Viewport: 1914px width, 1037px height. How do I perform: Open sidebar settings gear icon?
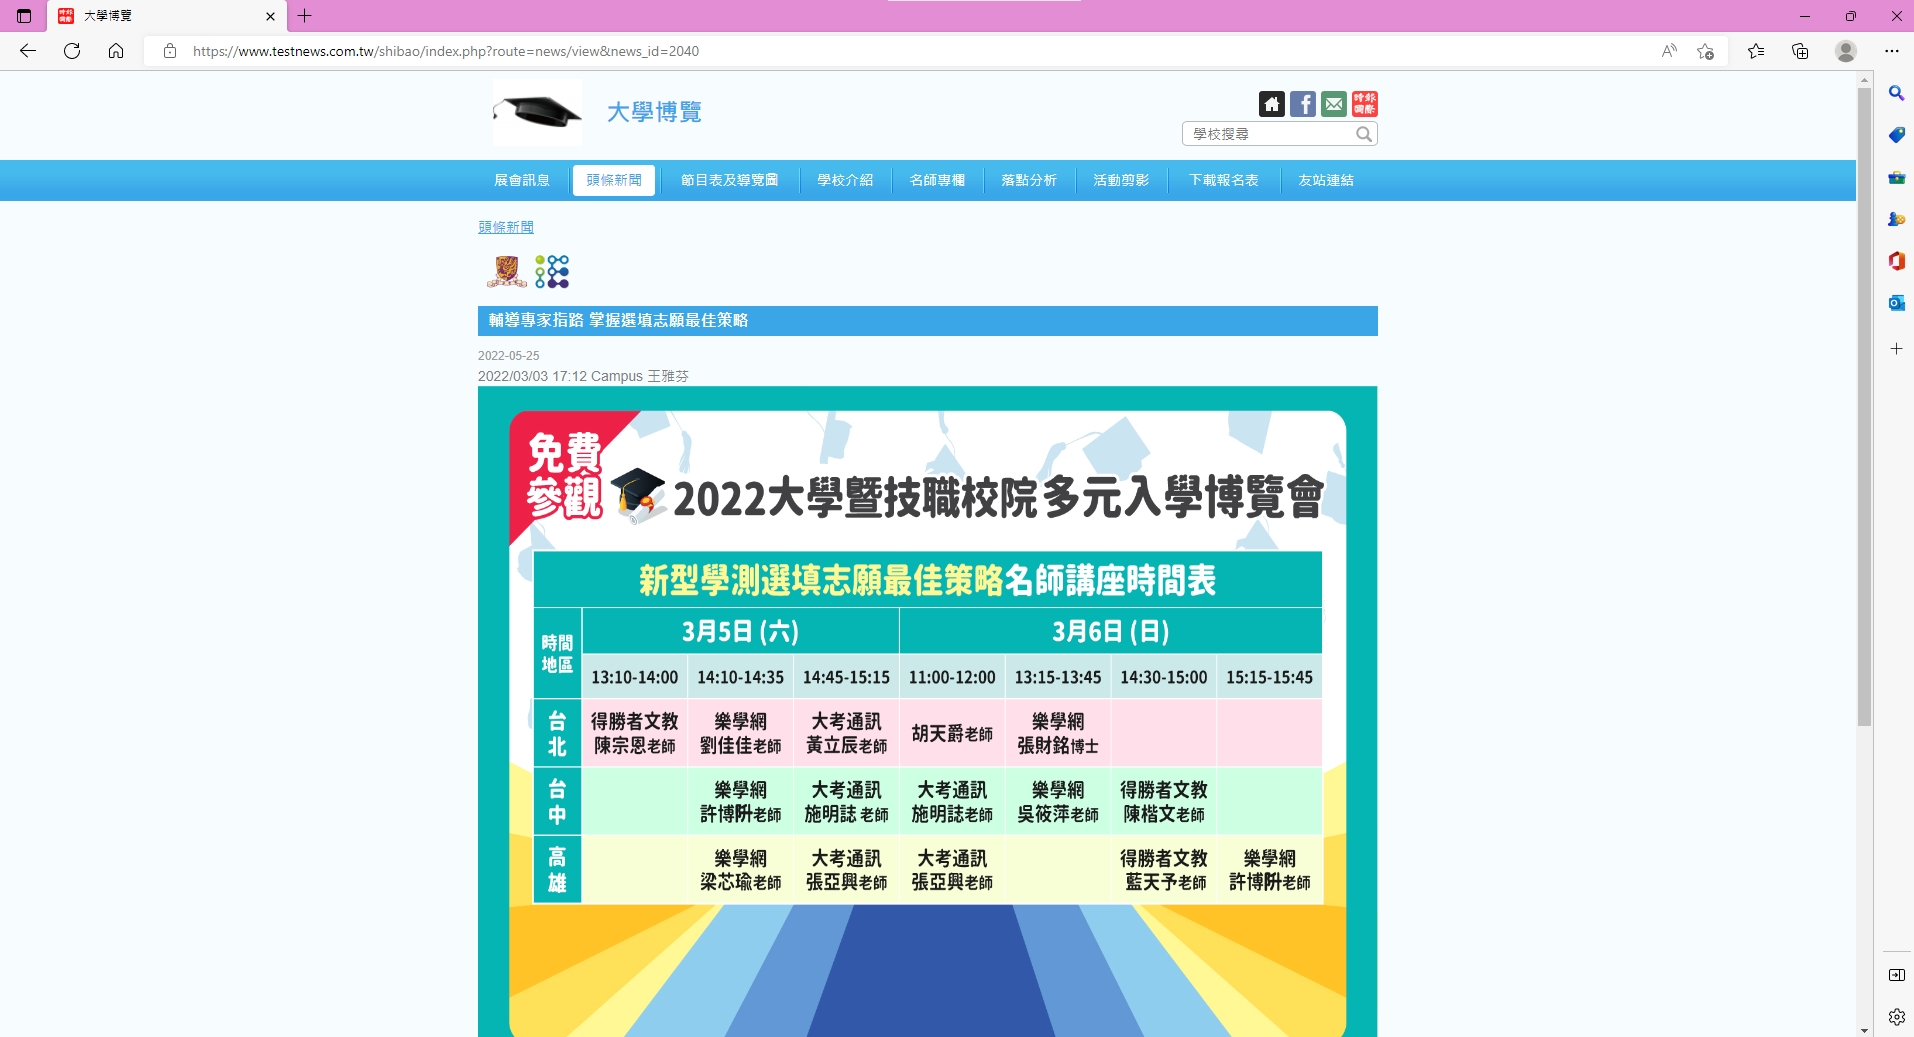point(1896,1017)
